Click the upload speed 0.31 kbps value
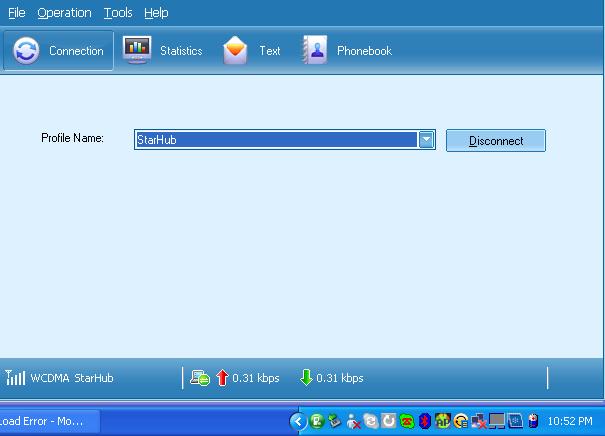Screen dimensions: 605x436 coord(256,378)
